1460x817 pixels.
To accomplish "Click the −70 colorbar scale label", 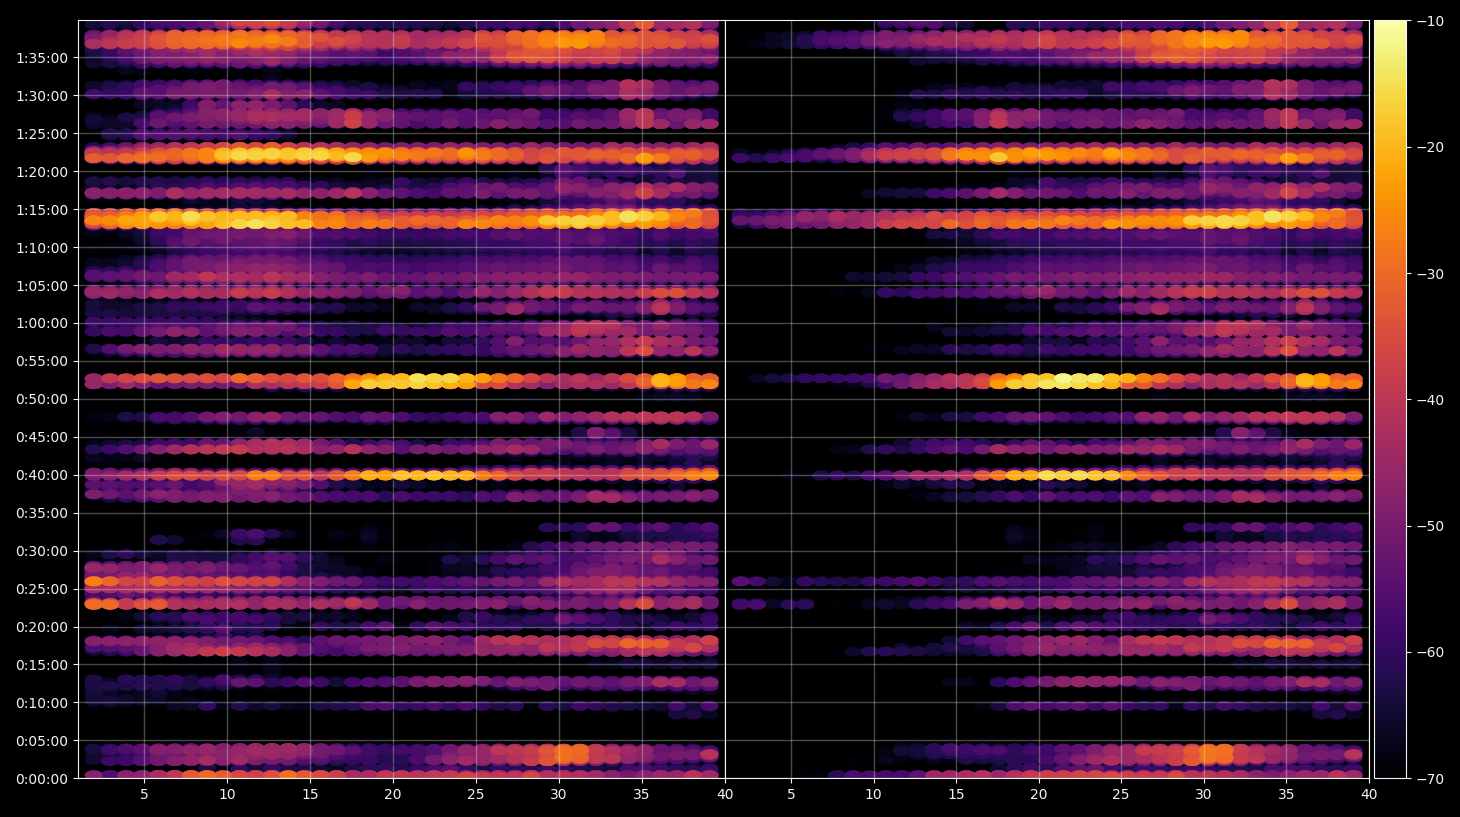I will pos(1431,779).
